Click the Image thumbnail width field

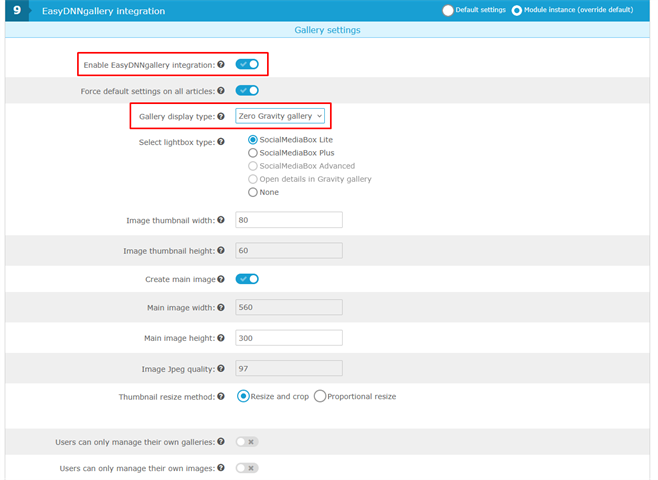click(x=289, y=220)
